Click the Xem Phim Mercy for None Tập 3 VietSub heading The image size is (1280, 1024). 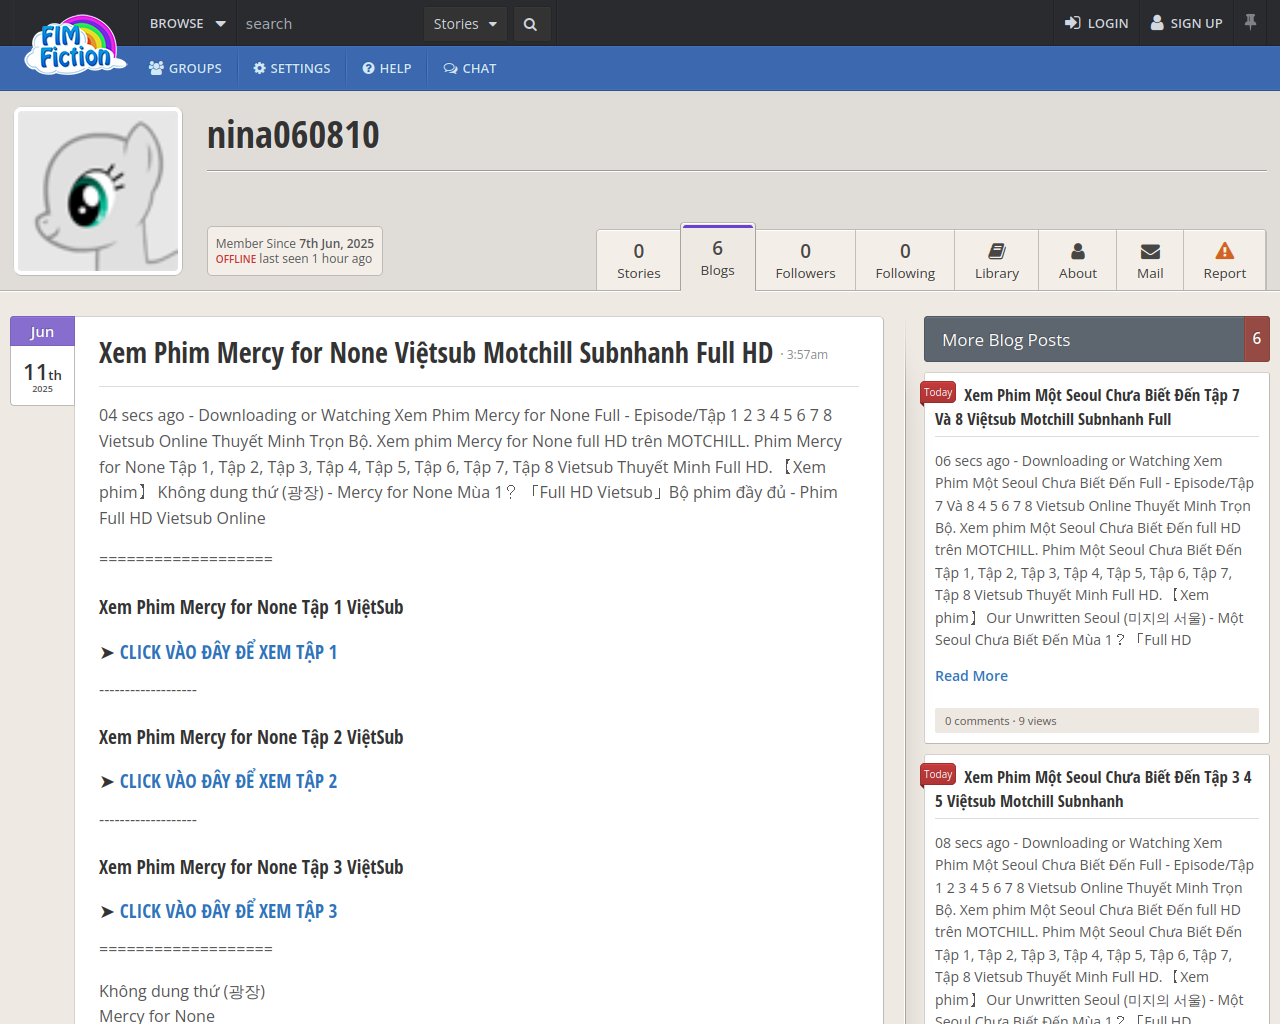click(251, 867)
